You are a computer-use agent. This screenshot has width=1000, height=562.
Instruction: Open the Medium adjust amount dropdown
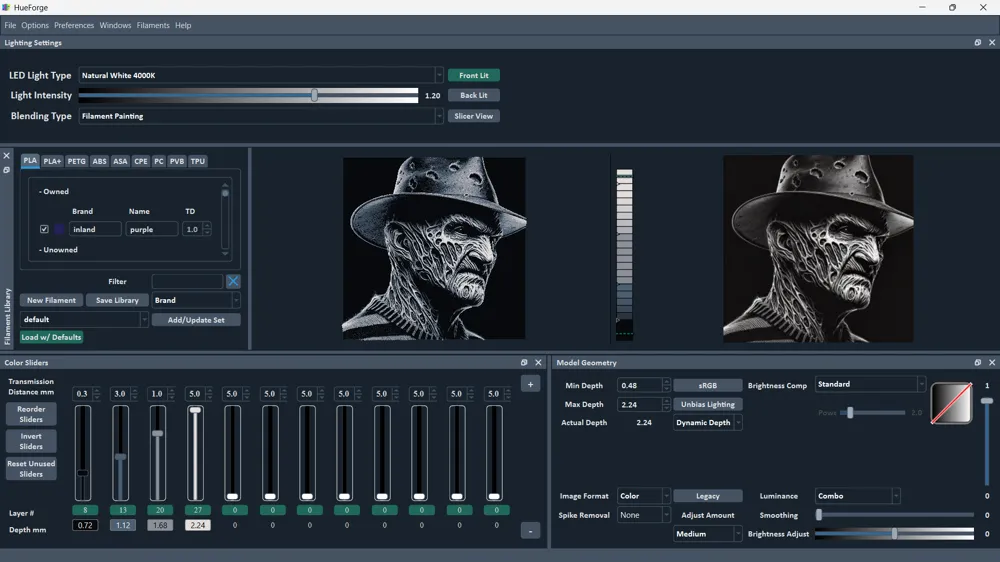tap(708, 534)
